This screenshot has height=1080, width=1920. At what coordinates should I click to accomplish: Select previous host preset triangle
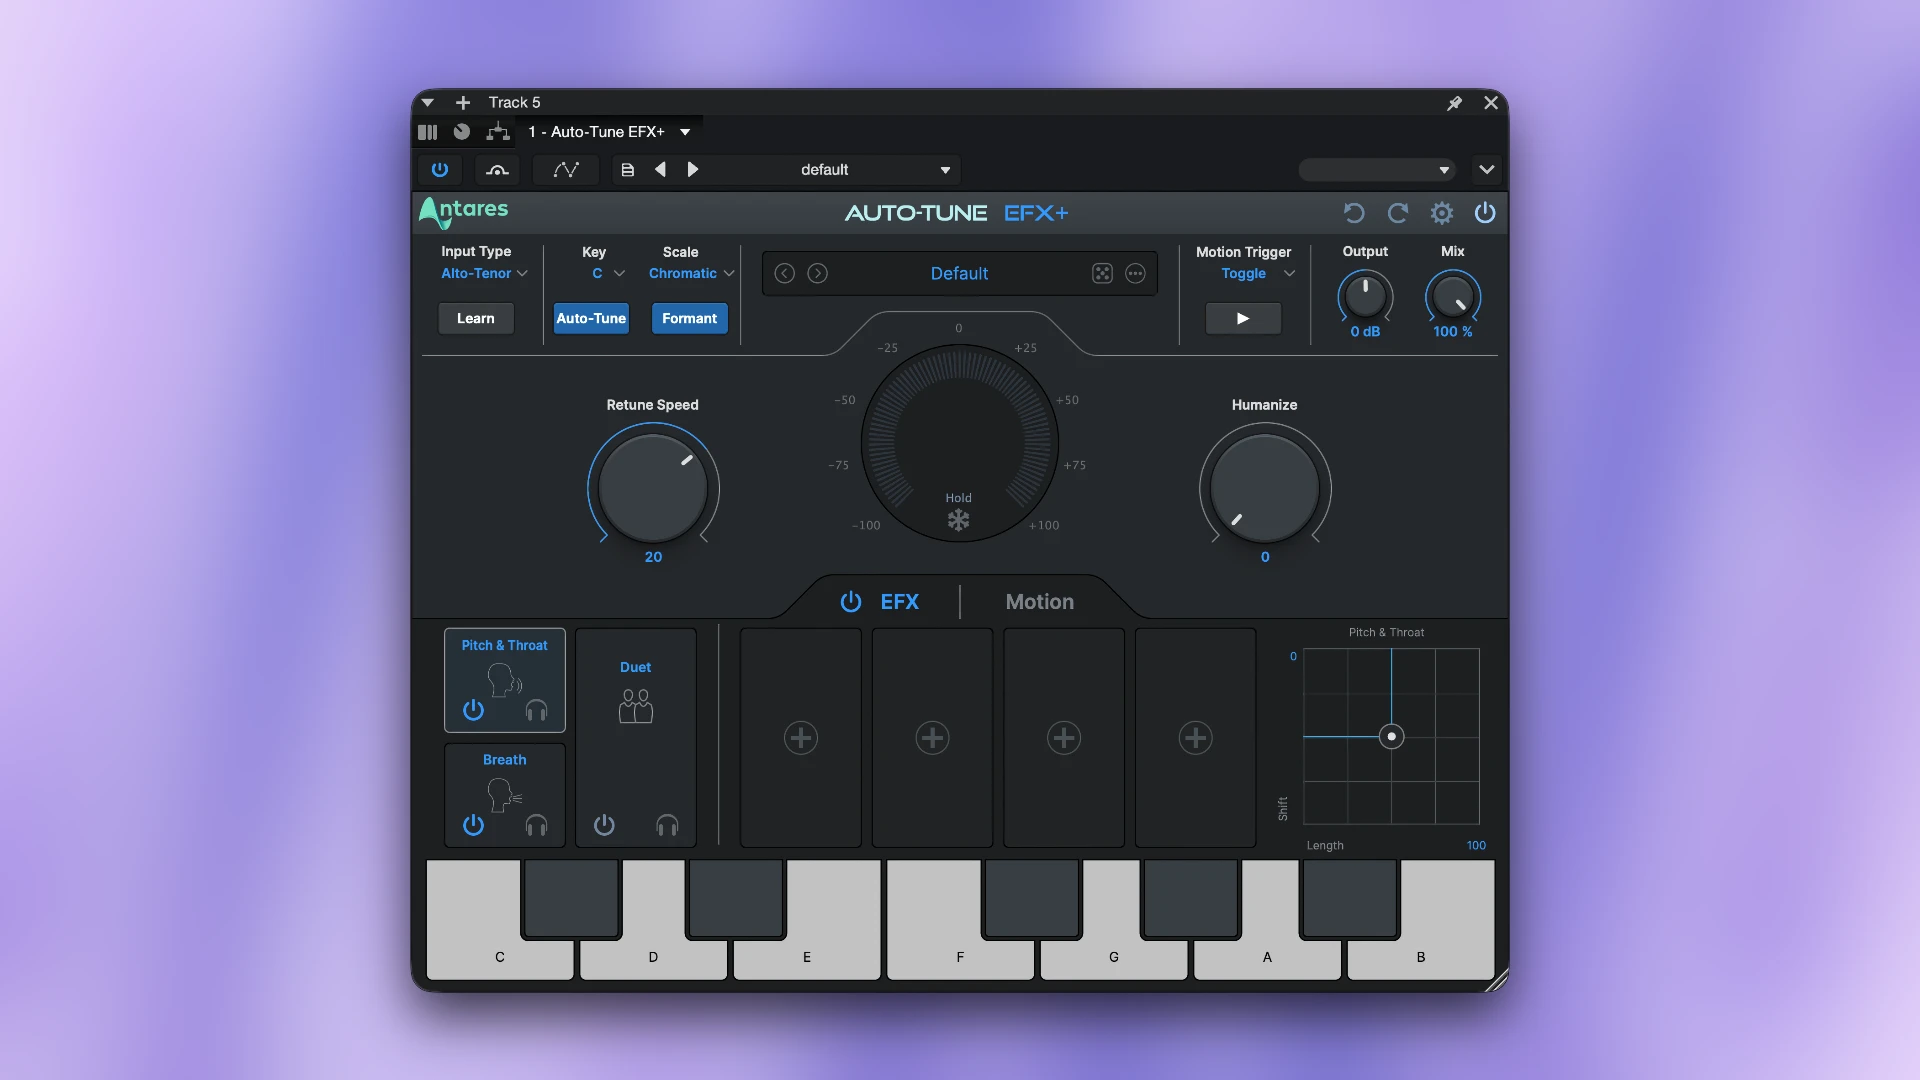coord(660,170)
